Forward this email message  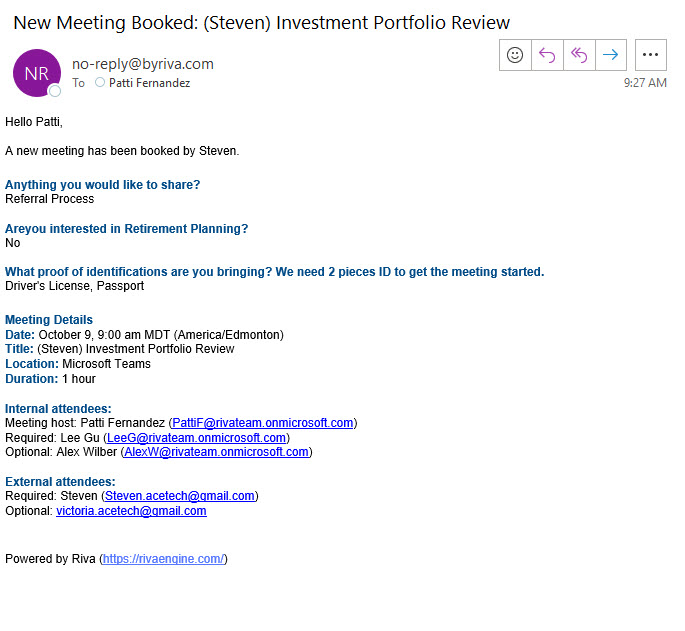coord(610,55)
